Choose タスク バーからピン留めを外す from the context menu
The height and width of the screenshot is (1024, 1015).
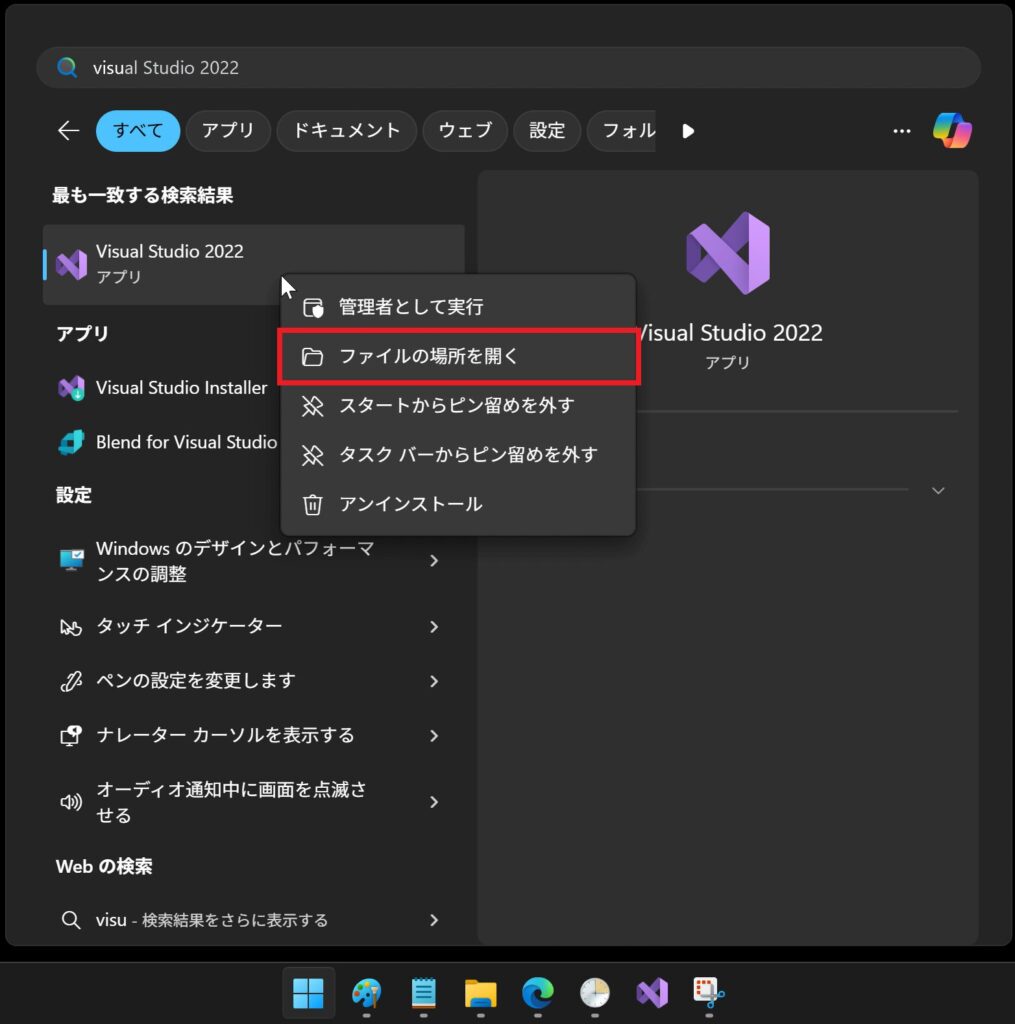point(458,455)
